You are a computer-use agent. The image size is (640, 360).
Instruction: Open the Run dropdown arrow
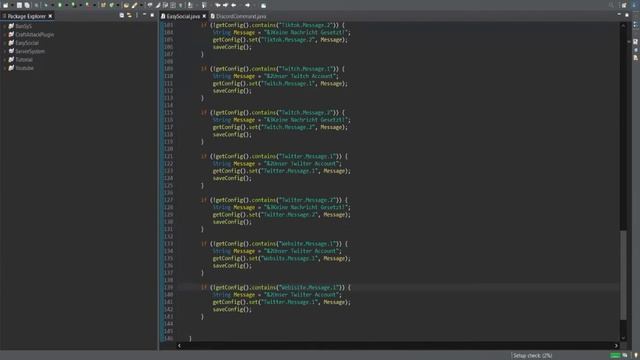[66, 5]
